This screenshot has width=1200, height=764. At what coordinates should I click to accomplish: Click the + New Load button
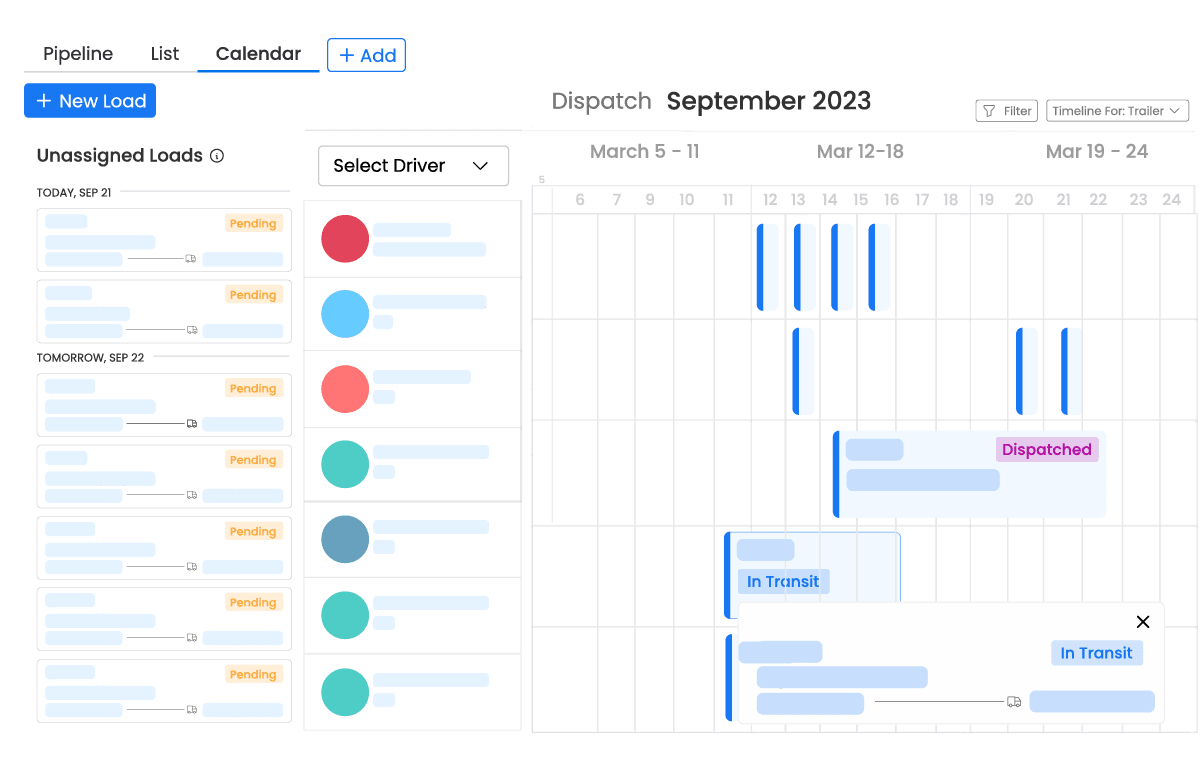[x=90, y=100]
